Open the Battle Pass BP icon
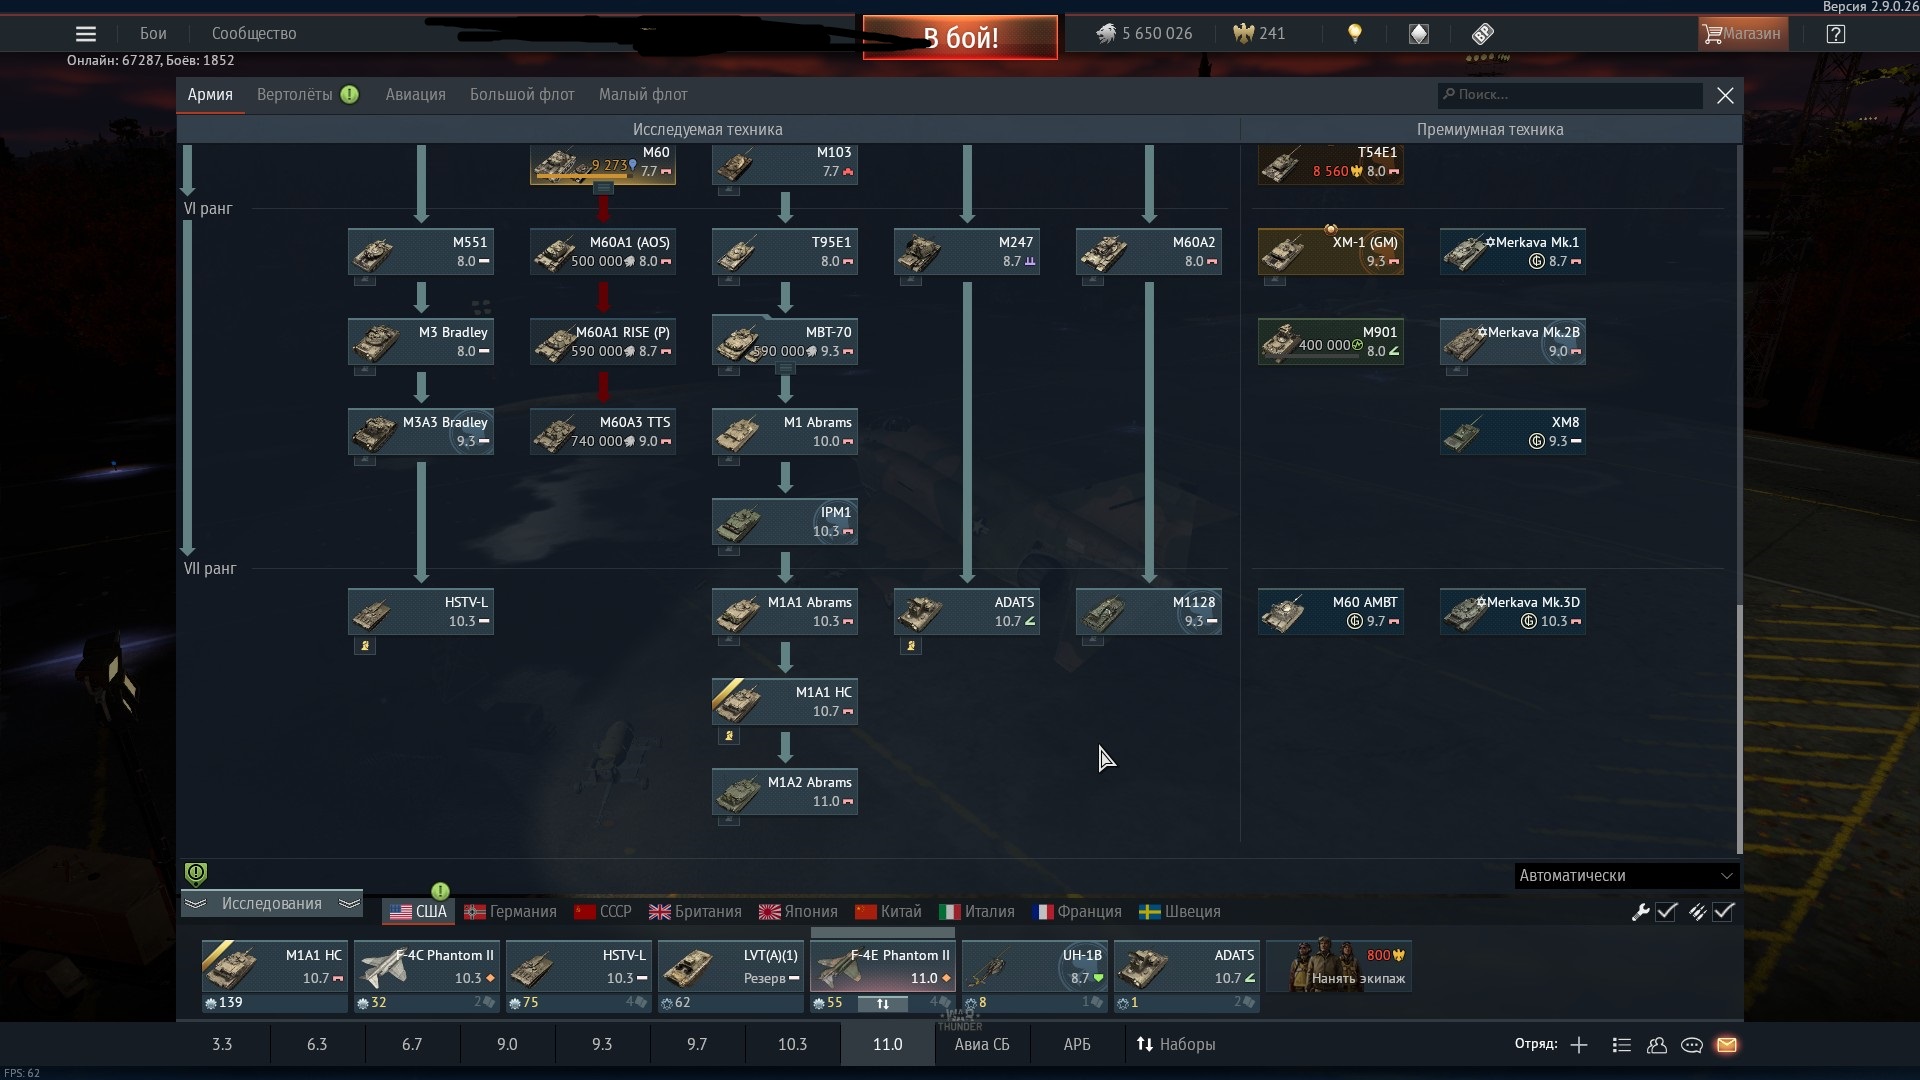 click(x=1483, y=34)
